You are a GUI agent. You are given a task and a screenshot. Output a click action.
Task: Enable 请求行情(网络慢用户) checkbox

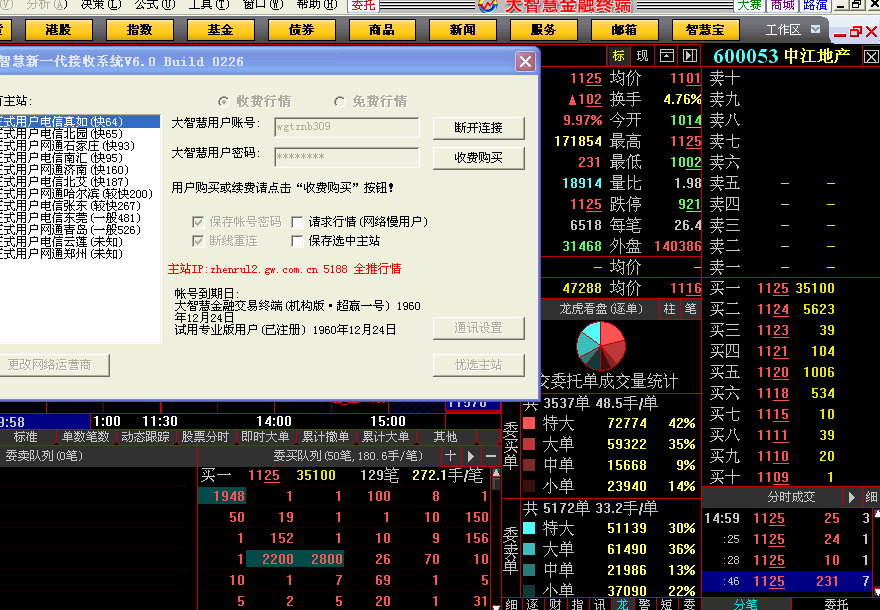tap(297, 222)
